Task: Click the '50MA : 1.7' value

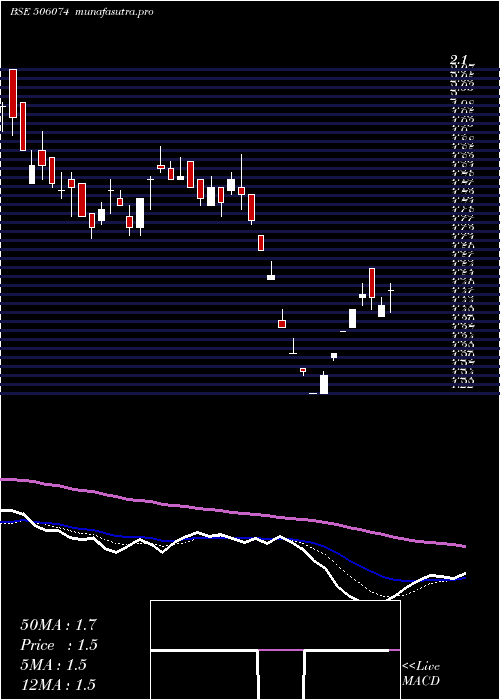Action: [58, 624]
